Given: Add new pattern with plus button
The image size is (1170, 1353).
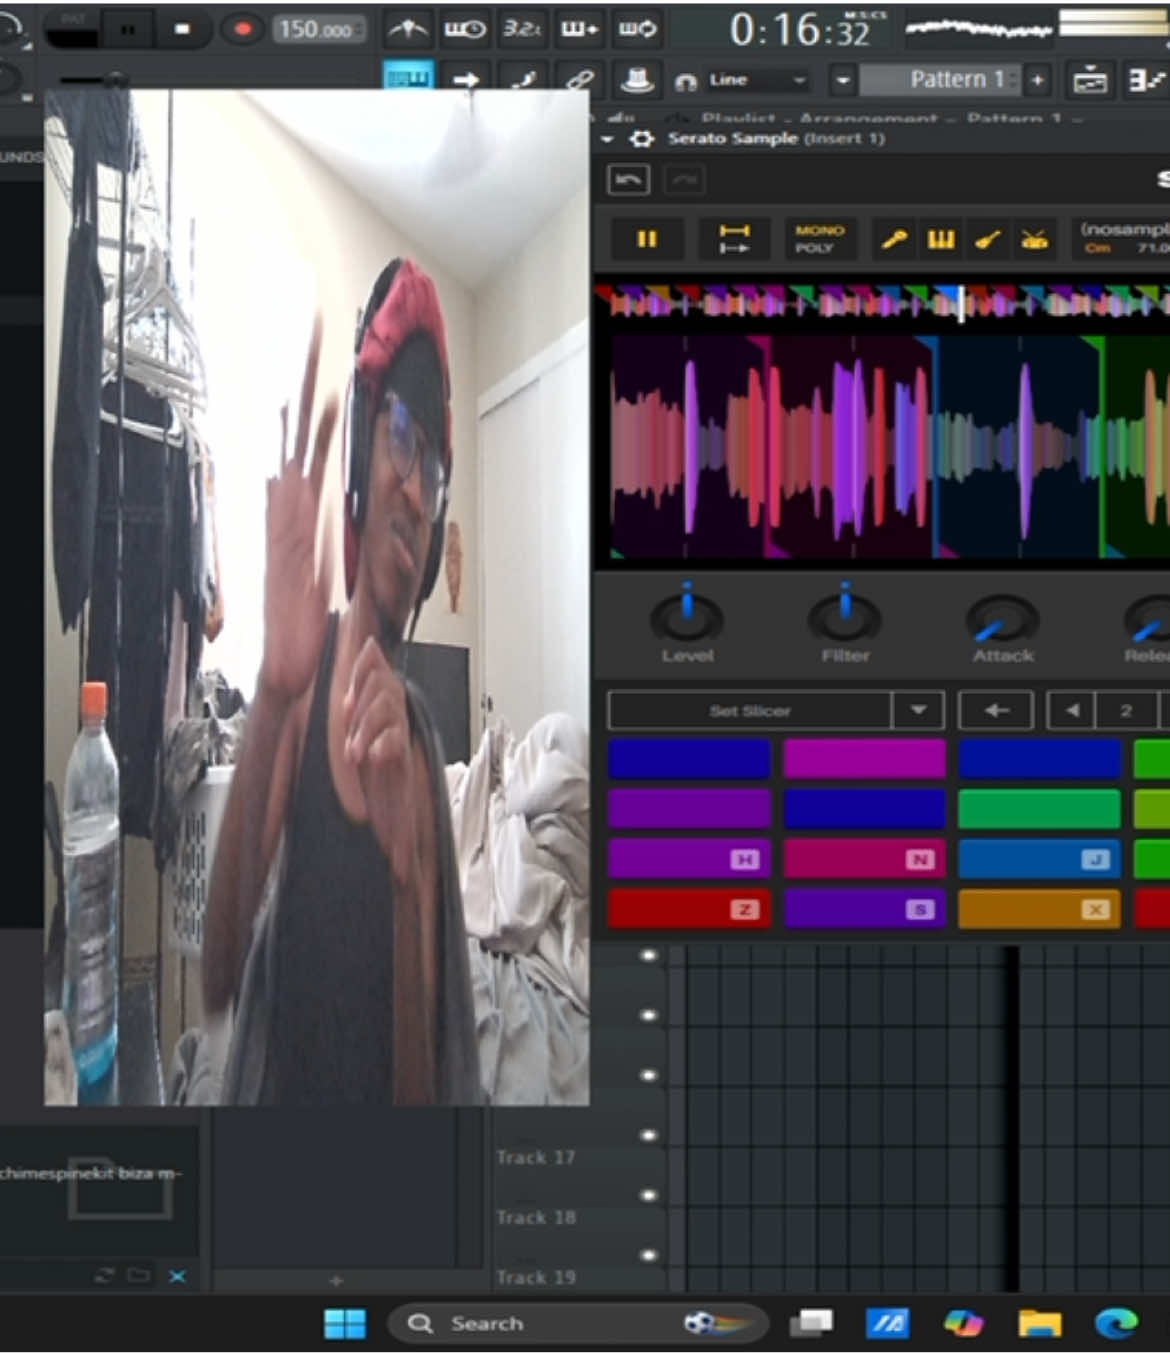Looking at the screenshot, I should pyautogui.click(x=1037, y=80).
